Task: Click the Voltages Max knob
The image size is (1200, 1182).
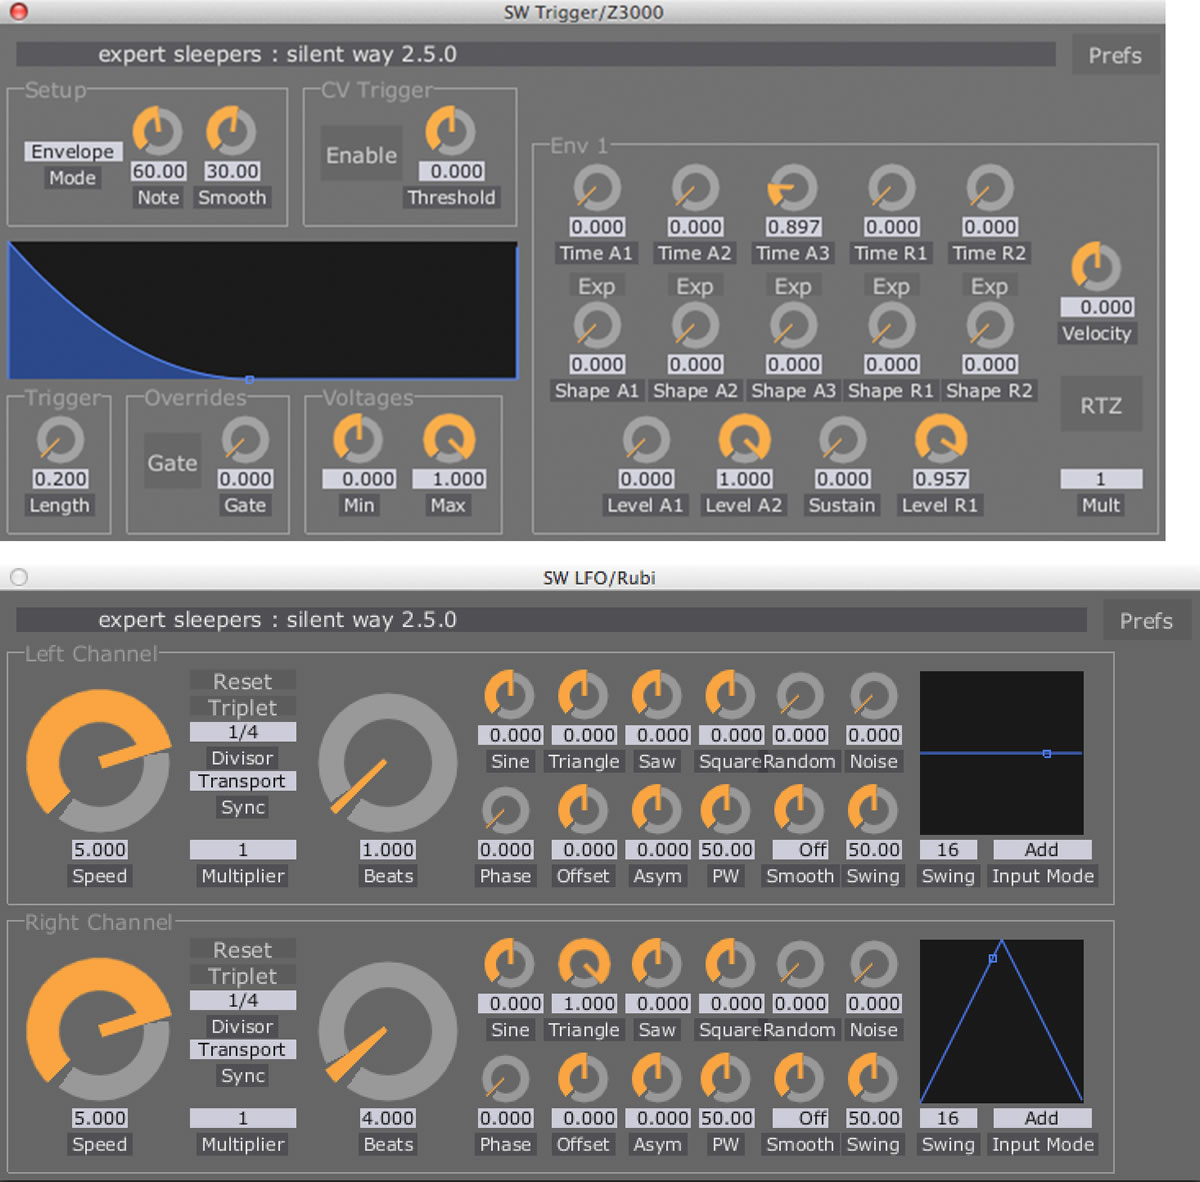Action: [x=449, y=440]
